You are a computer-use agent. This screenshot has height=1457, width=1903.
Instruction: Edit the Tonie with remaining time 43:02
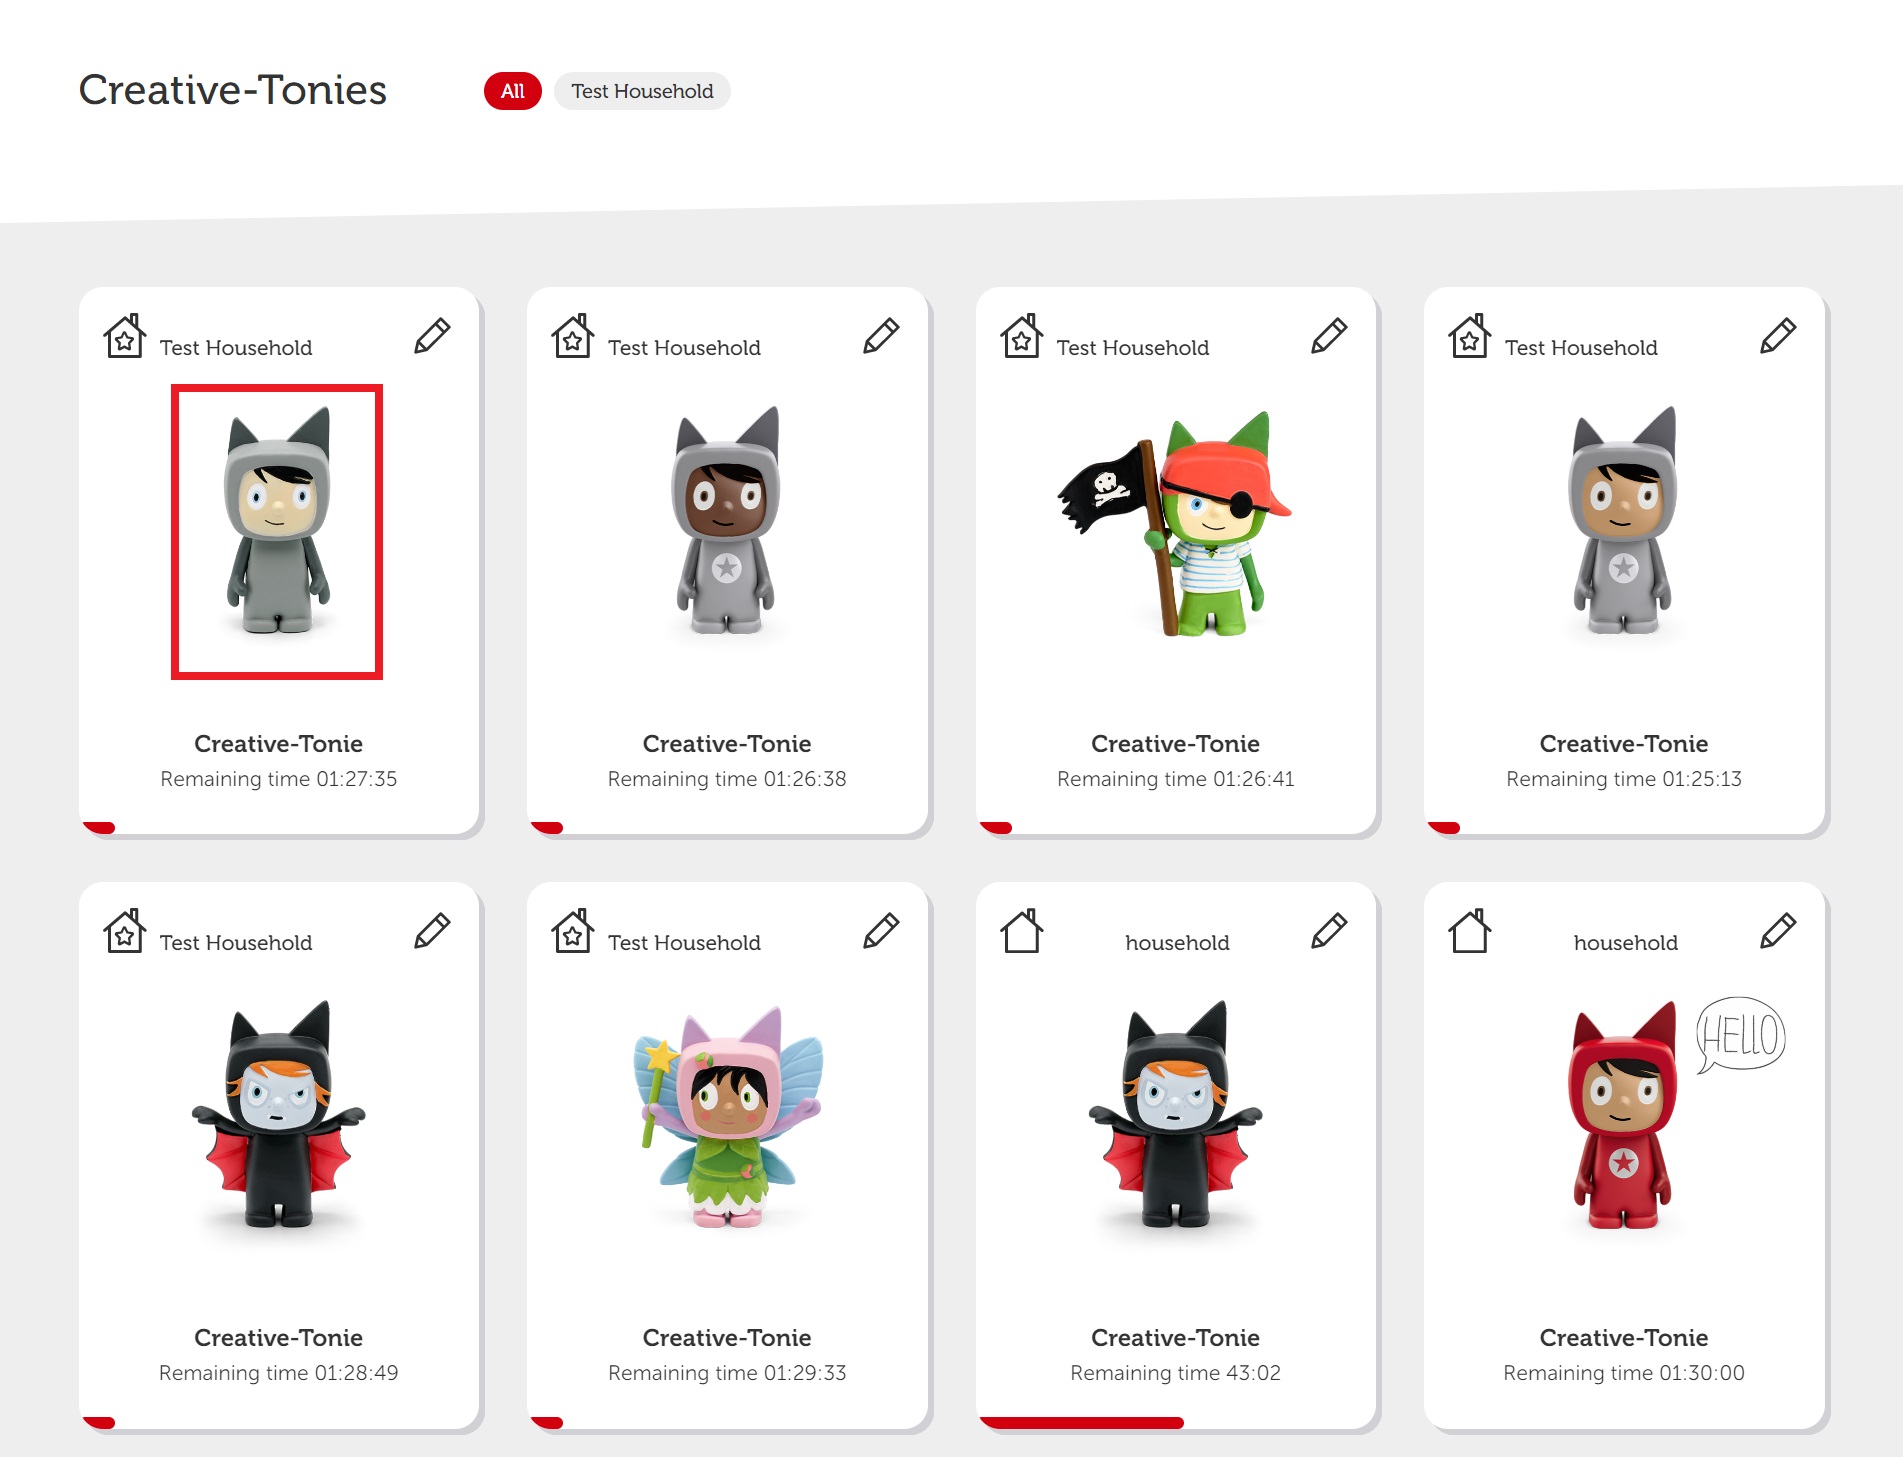[x=1329, y=930]
